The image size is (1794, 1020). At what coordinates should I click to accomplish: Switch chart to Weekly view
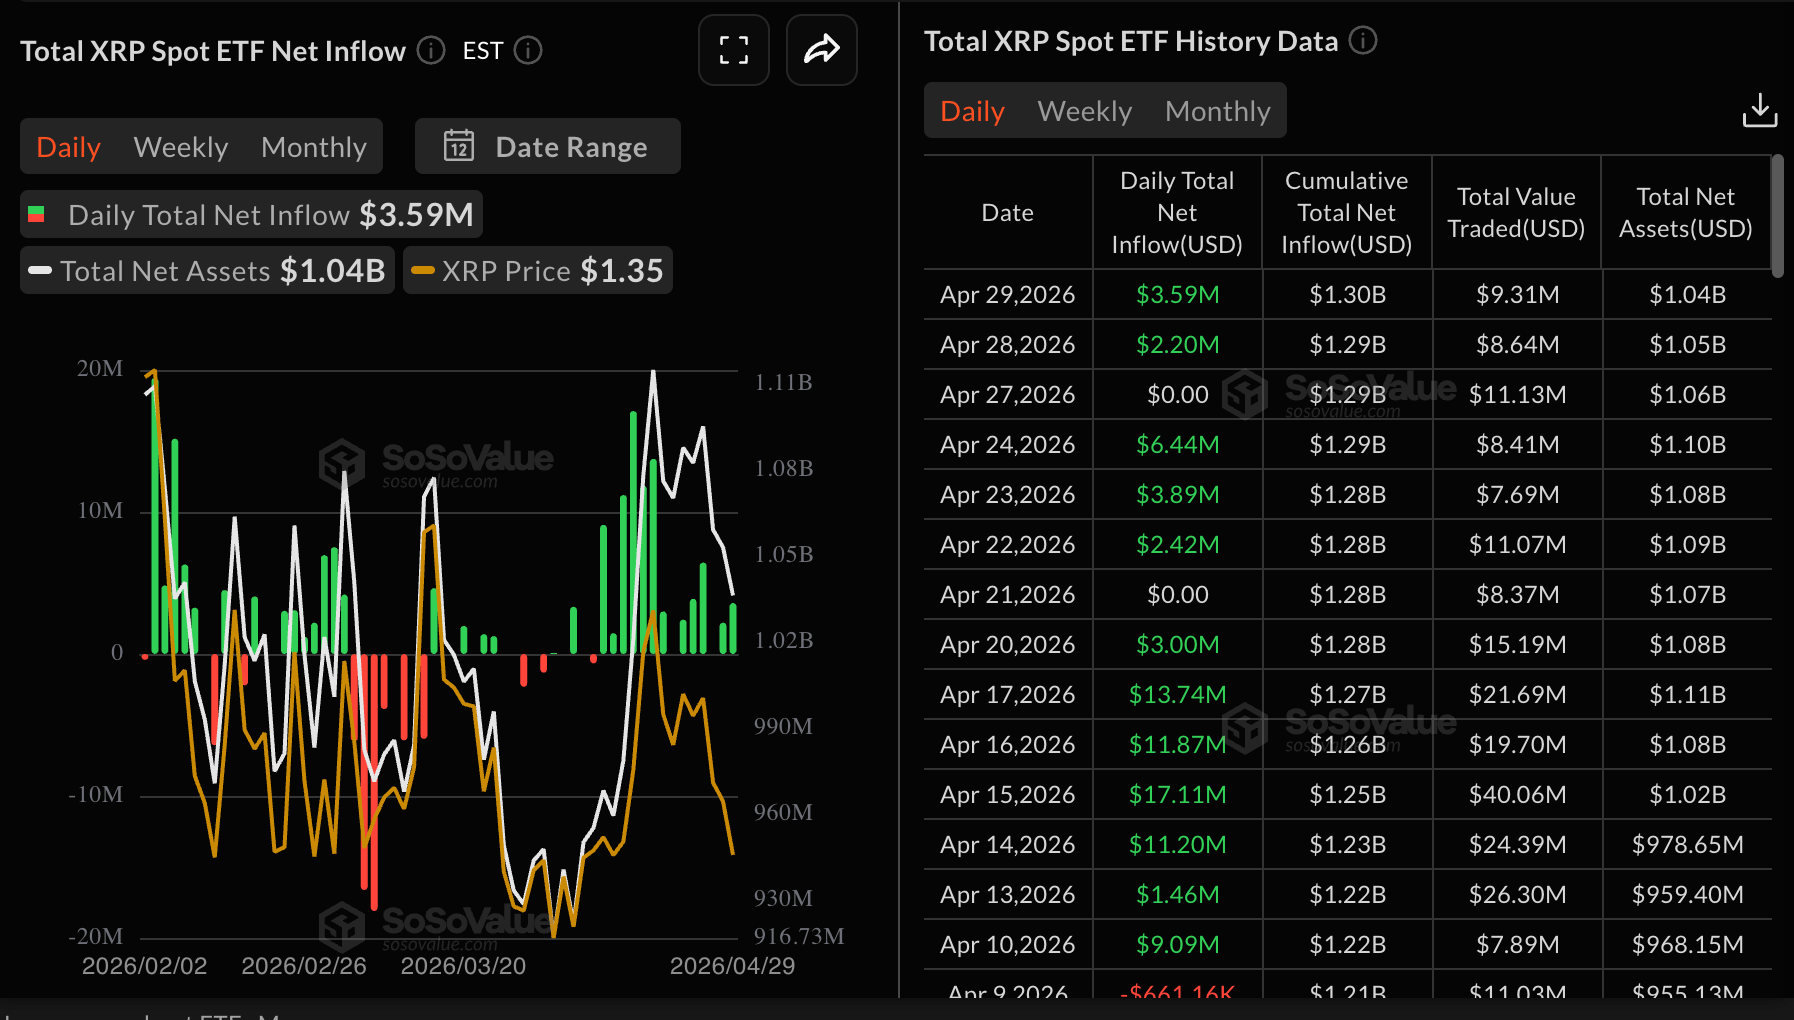[x=181, y=147]
